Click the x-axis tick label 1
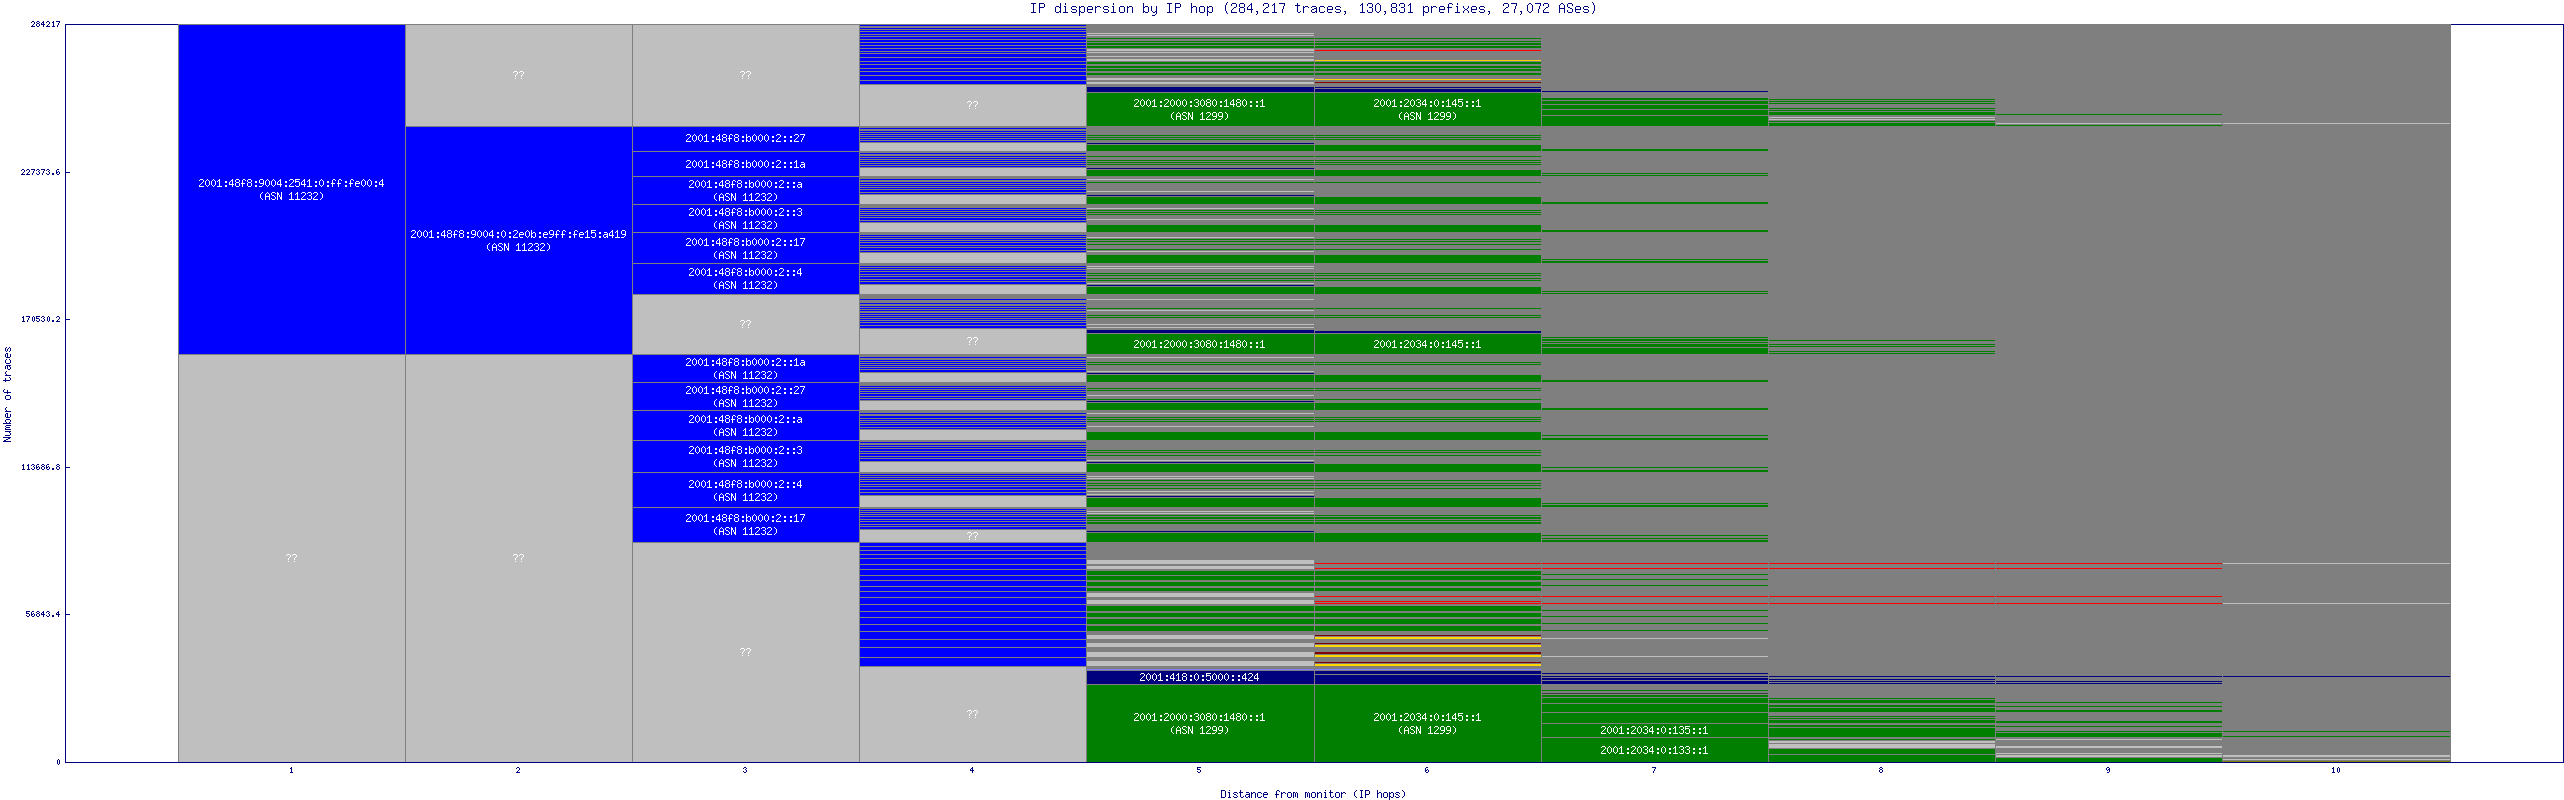 pos(291,770)
